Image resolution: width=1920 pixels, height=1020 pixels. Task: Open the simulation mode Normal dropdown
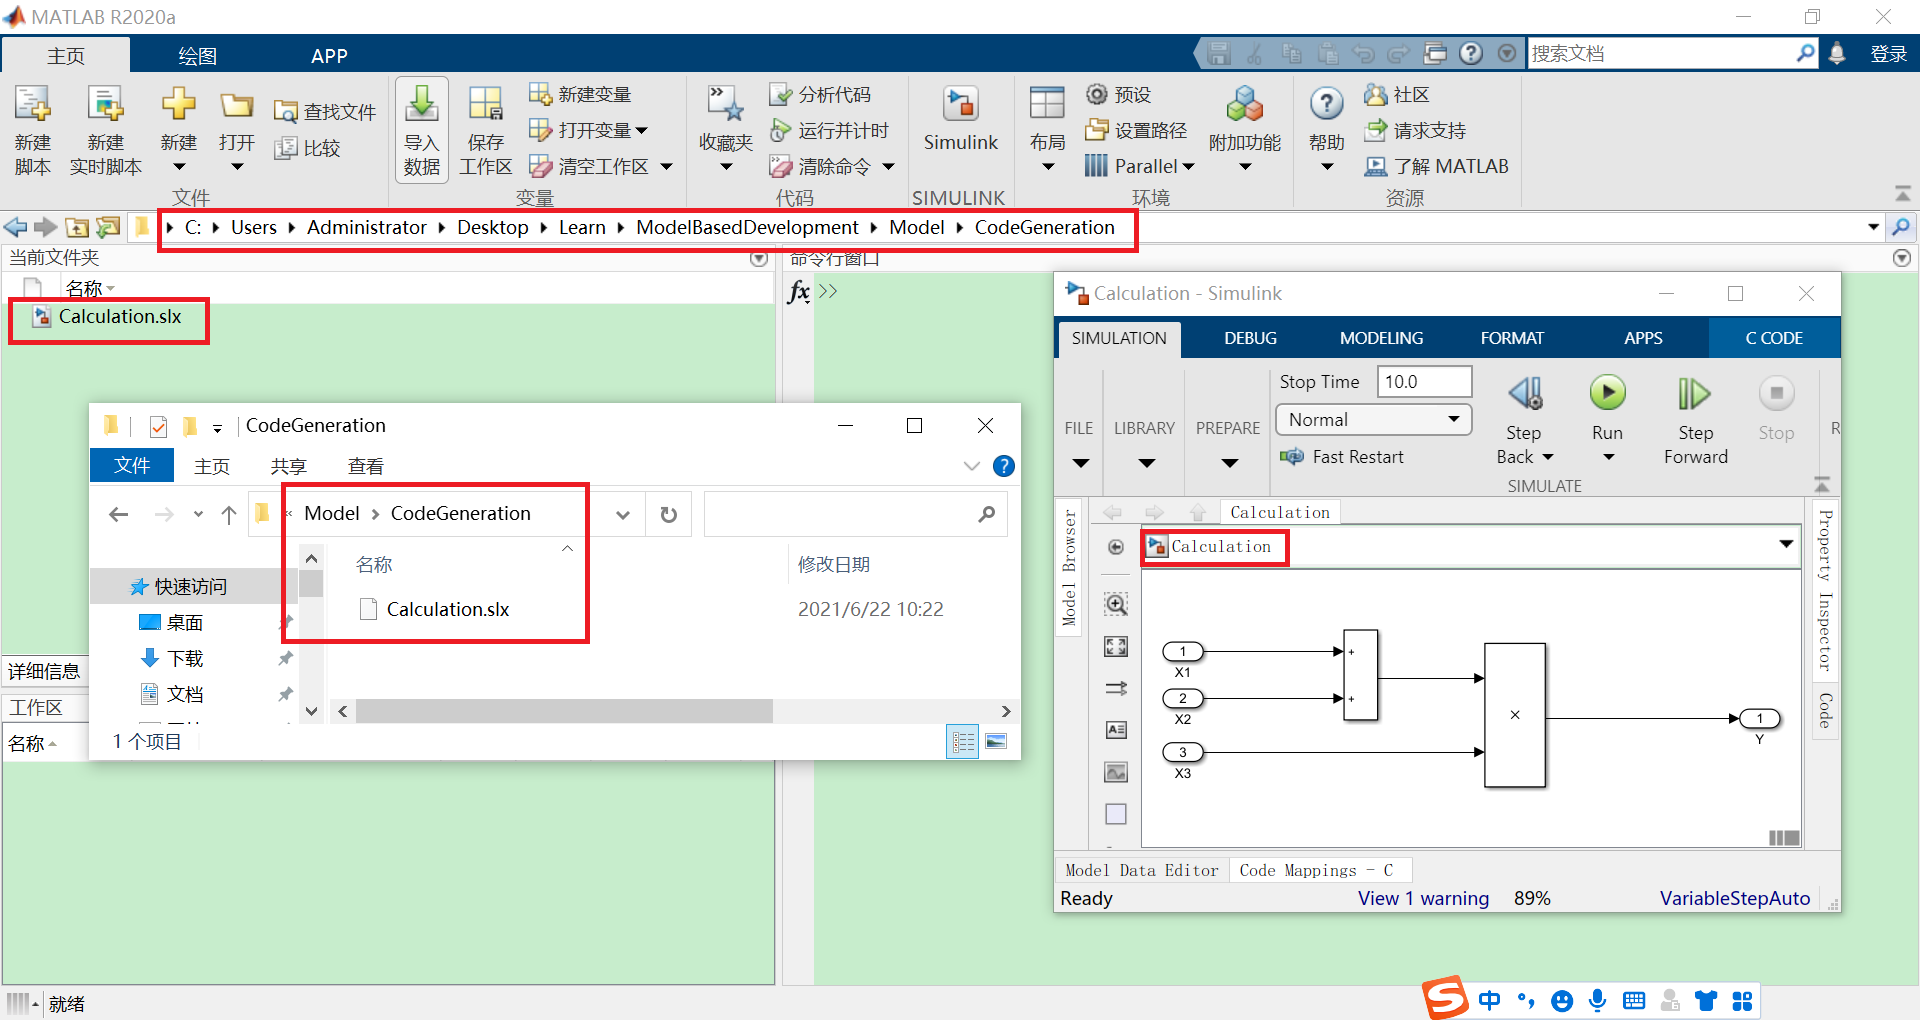click(1374, 420)
